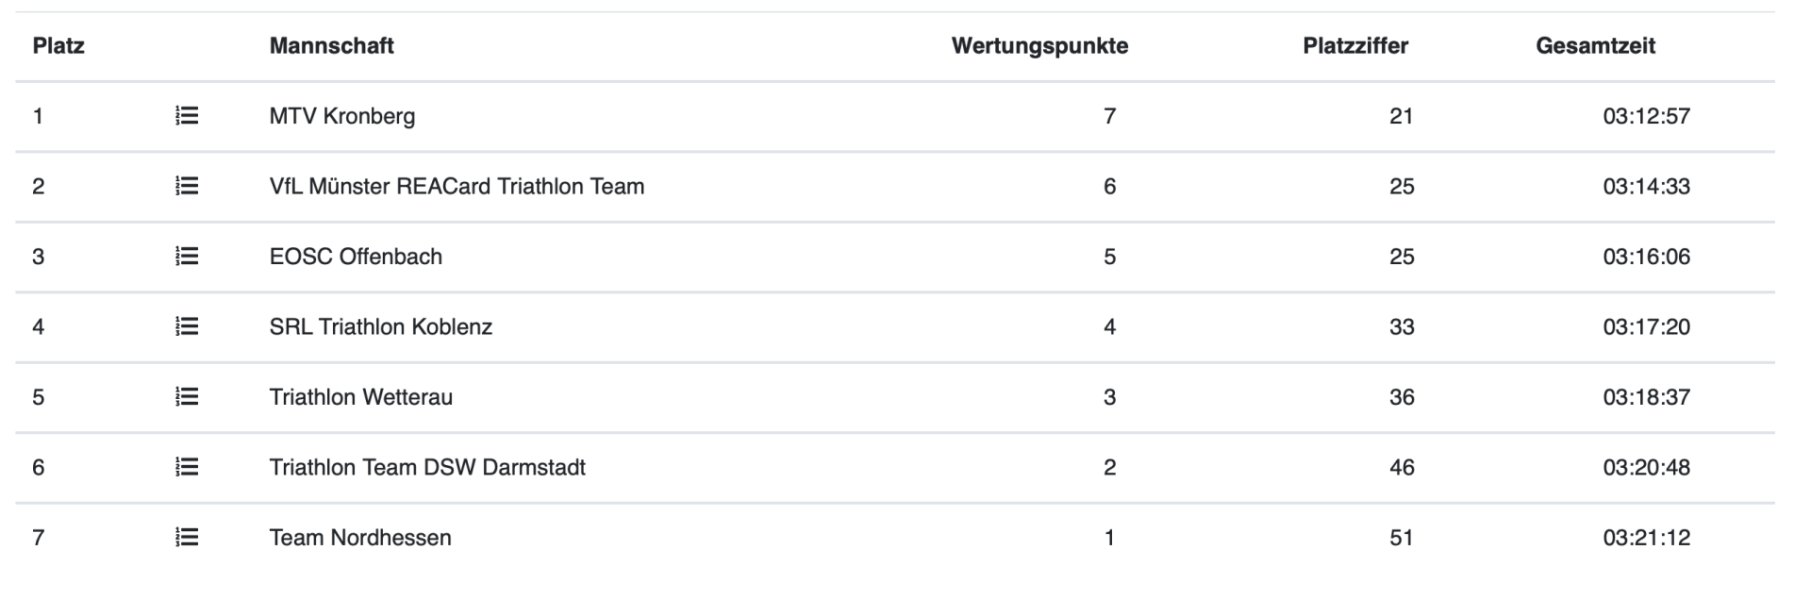Click the total time 03:21:12
Screen dimensions: 1811x600
(x=1646, y=538)
